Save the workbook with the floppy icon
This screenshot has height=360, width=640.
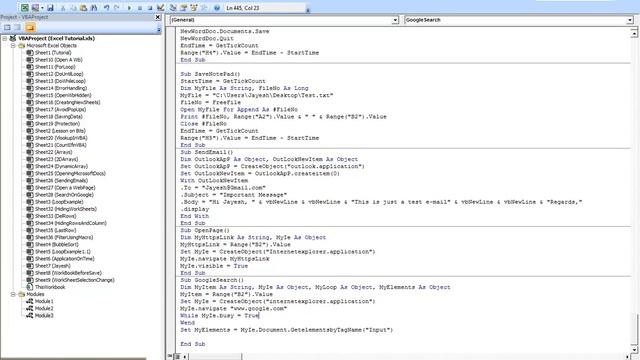coord(50,8)
